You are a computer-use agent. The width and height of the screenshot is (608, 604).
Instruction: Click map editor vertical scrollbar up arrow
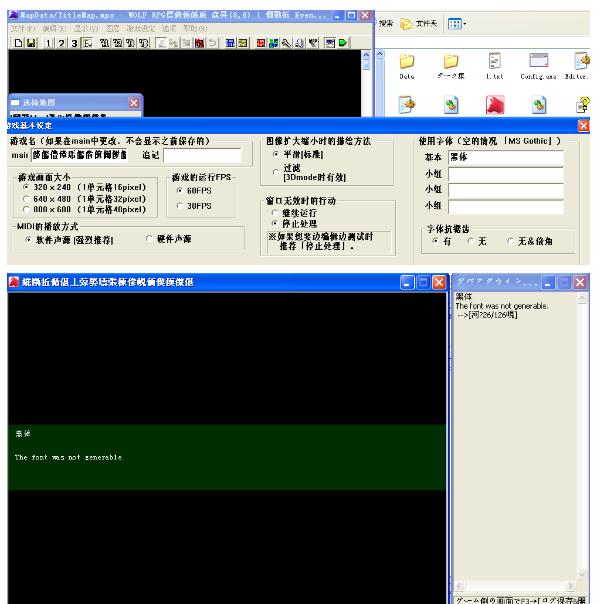tap(366, 55)
